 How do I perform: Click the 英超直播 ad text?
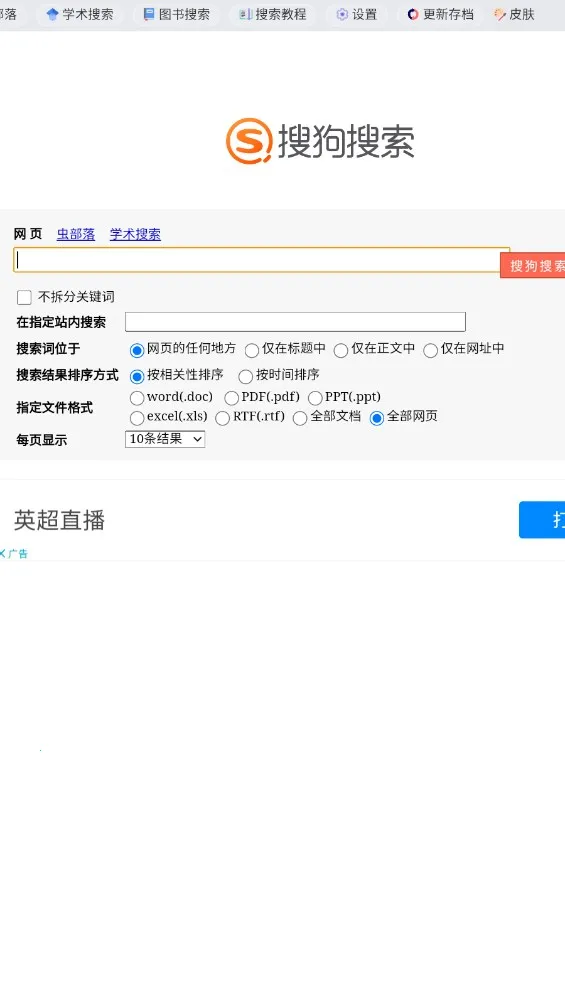(60, 520)
